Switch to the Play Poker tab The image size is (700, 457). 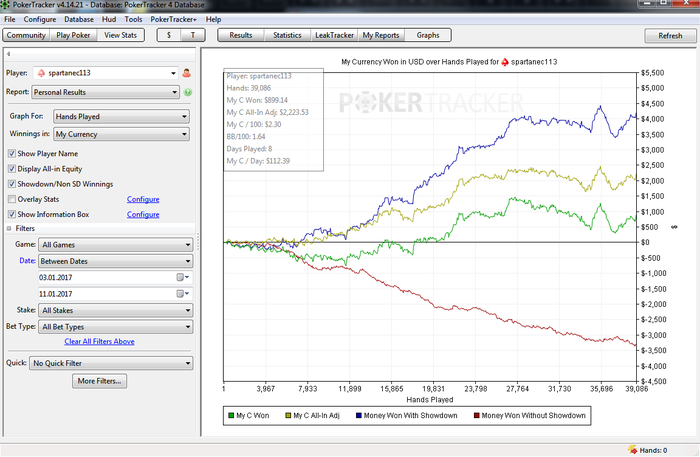pos(73,35)
